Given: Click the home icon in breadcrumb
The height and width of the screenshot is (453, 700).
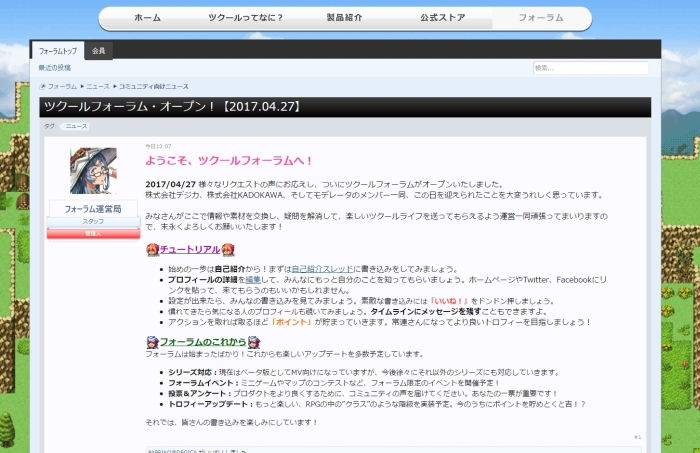Looking at the screenshot, I should [43, 87].
